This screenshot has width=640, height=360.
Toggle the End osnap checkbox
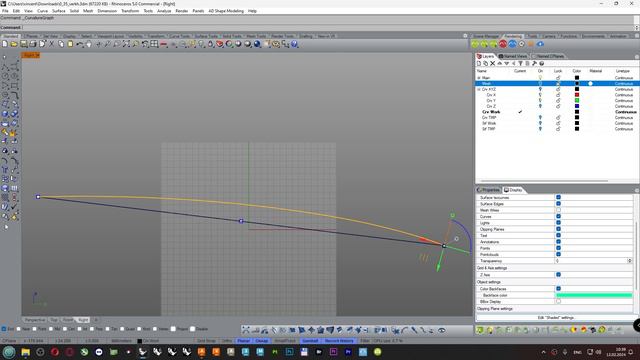[x=4, y=329]
